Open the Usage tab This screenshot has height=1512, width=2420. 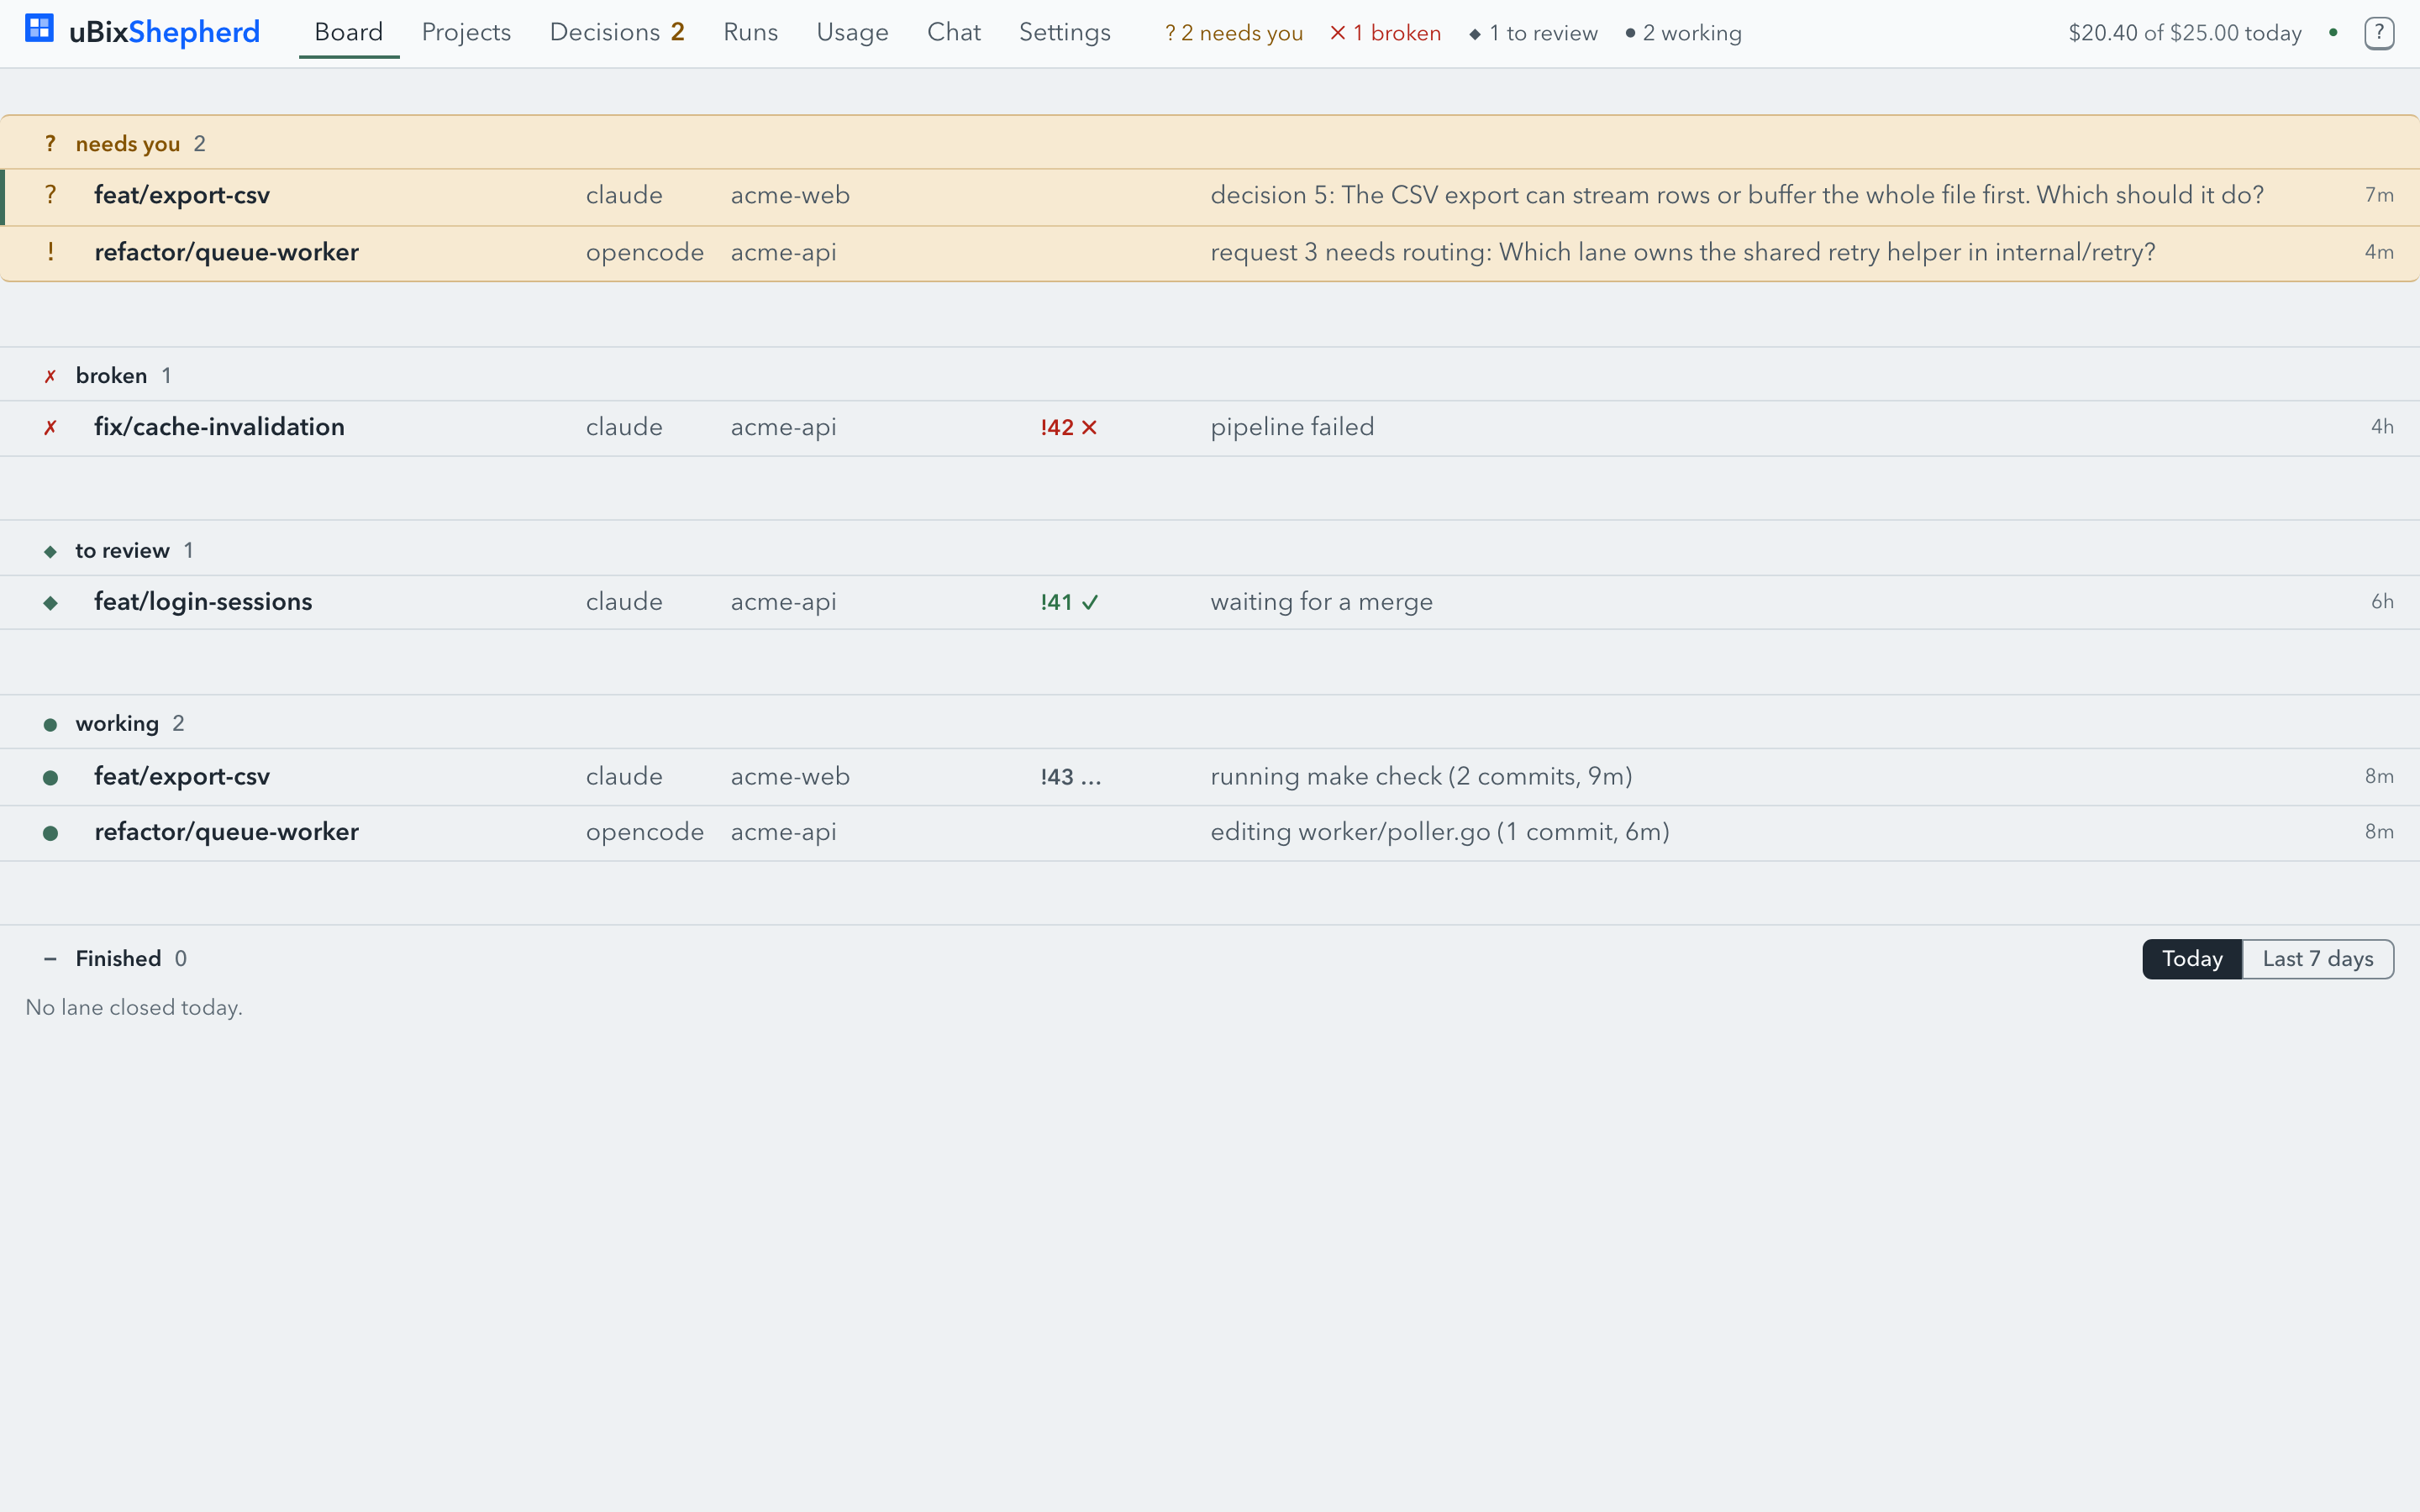[x=852, y=32]
